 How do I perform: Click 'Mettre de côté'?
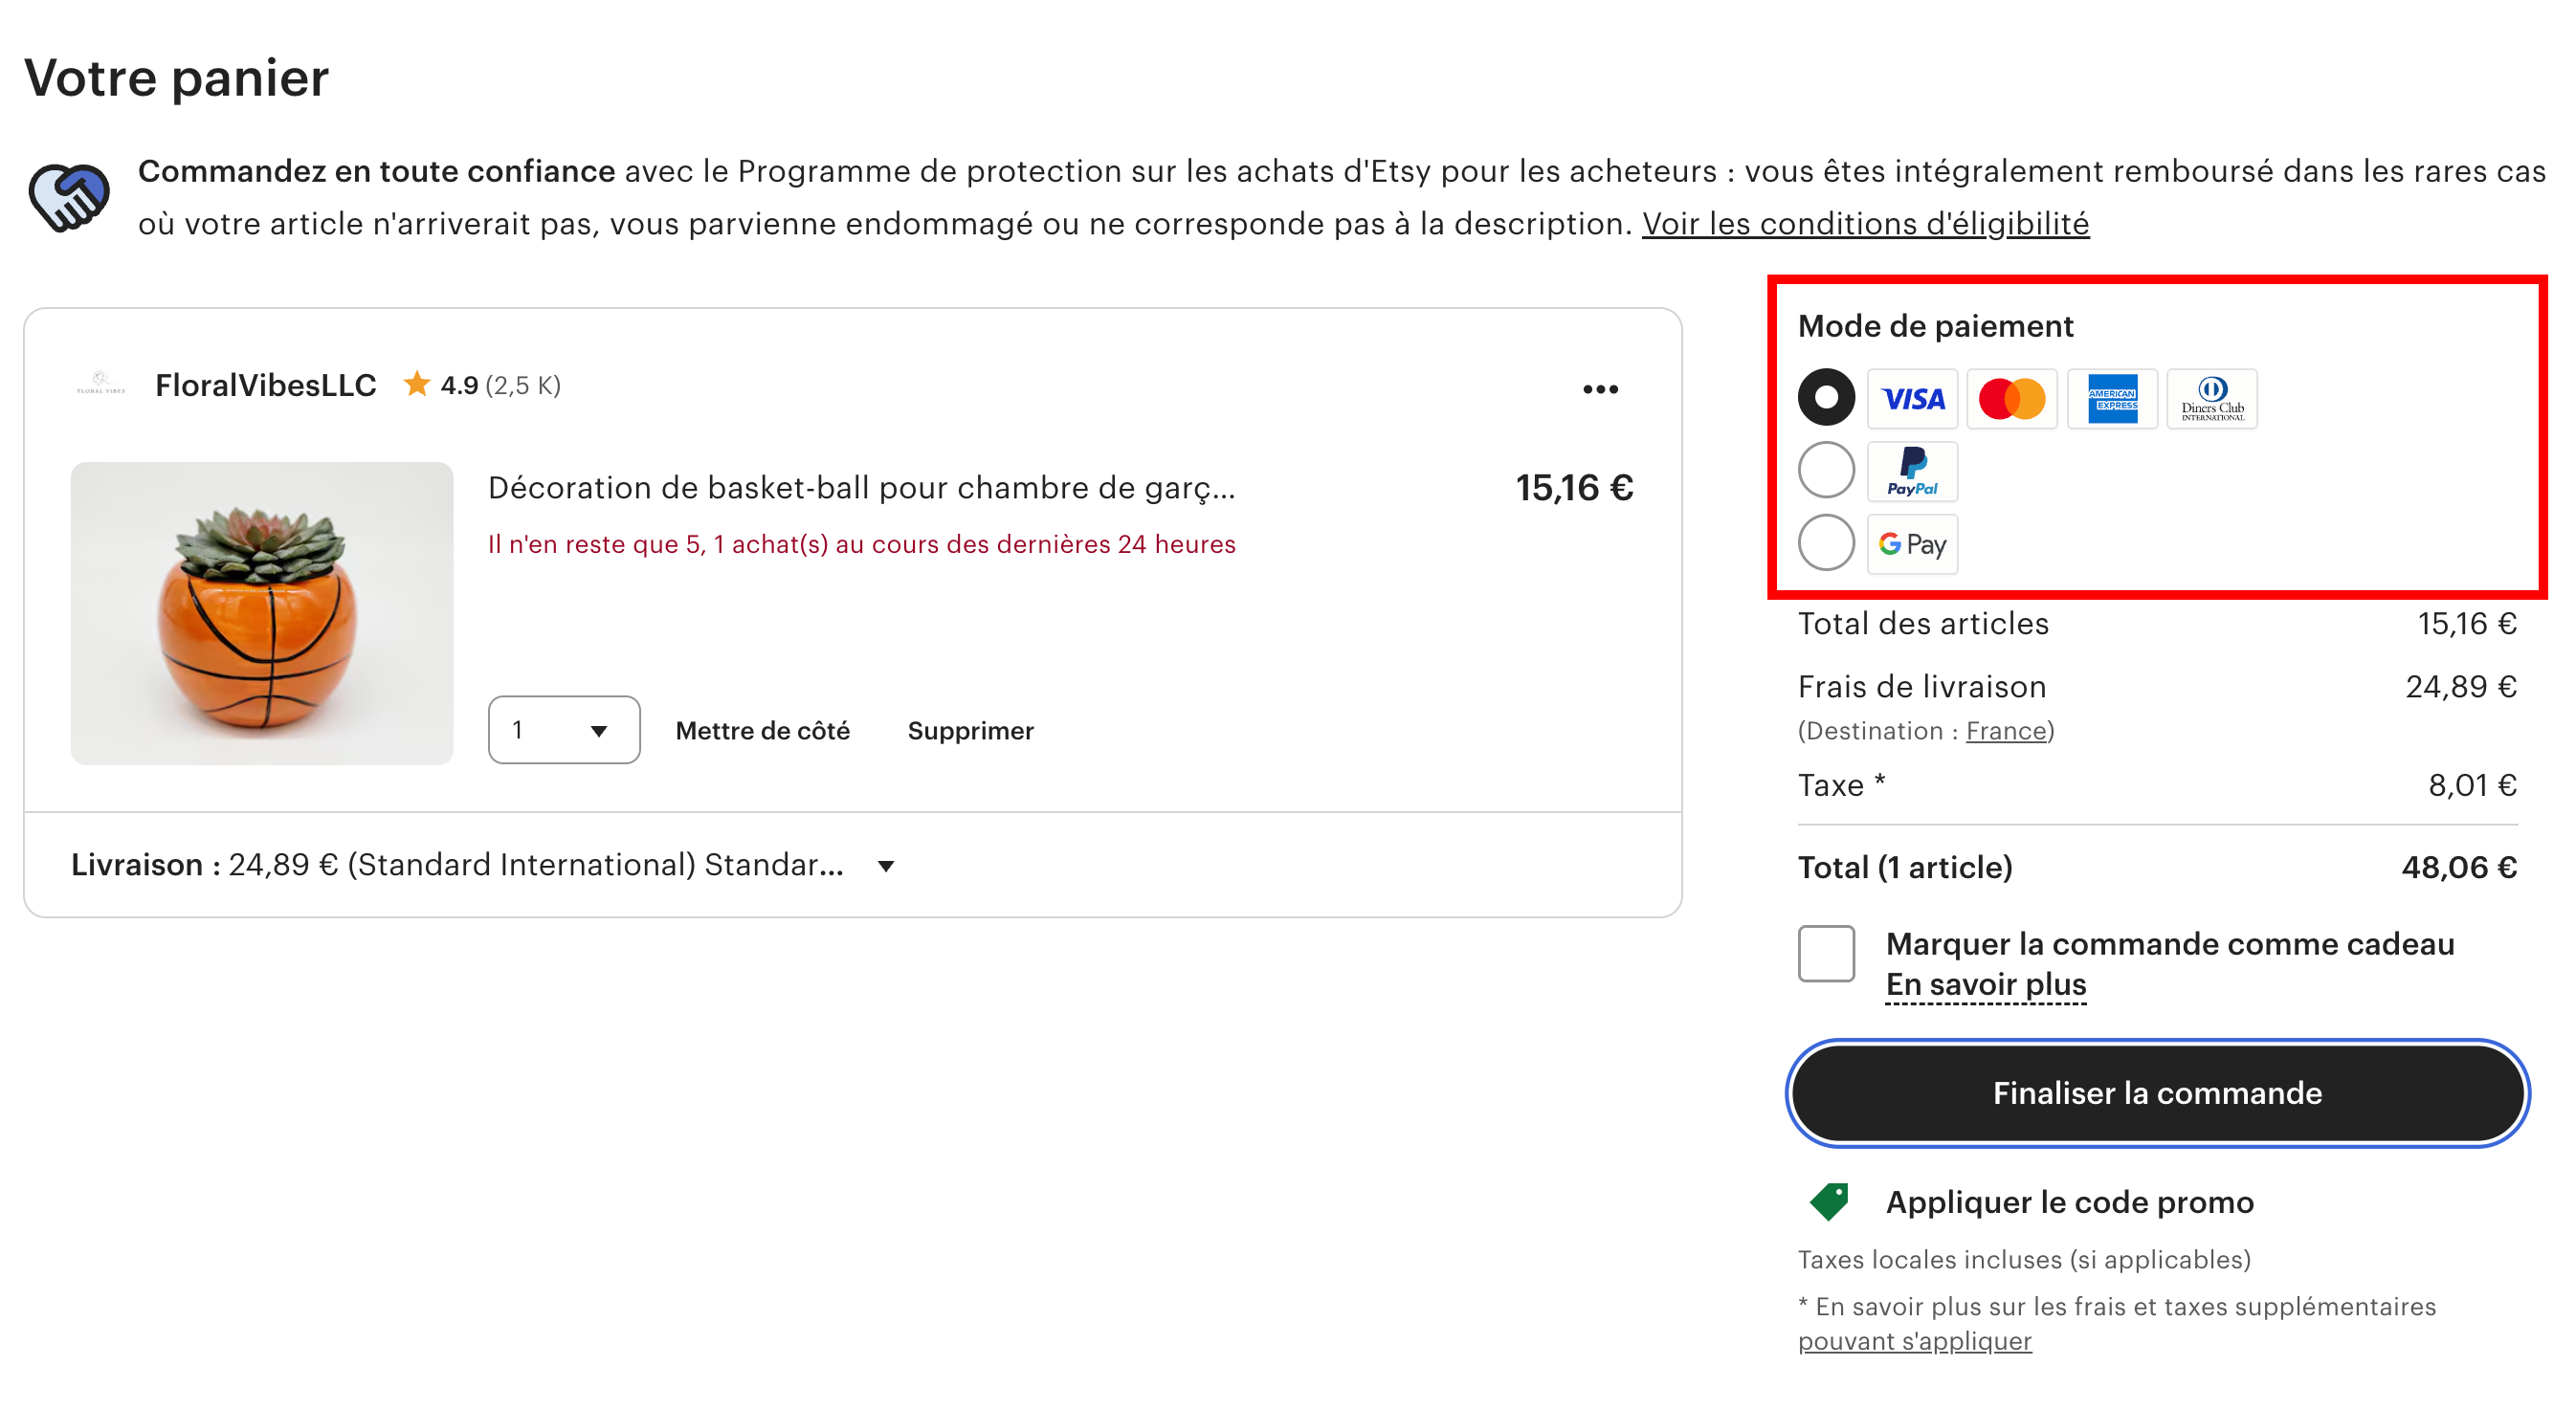pyautogui.click(x=763, y=730)
